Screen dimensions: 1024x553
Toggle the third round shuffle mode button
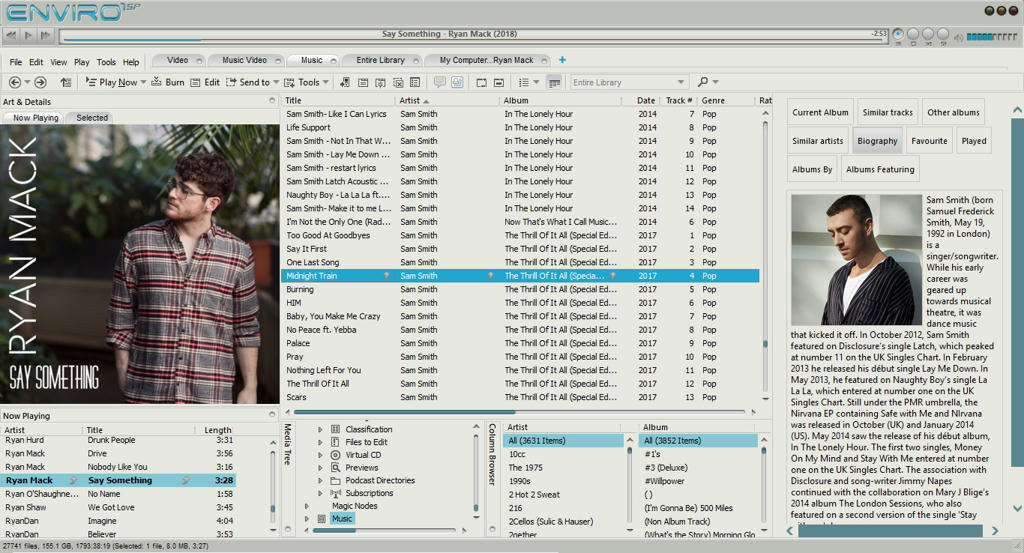[x=928, y=34]
